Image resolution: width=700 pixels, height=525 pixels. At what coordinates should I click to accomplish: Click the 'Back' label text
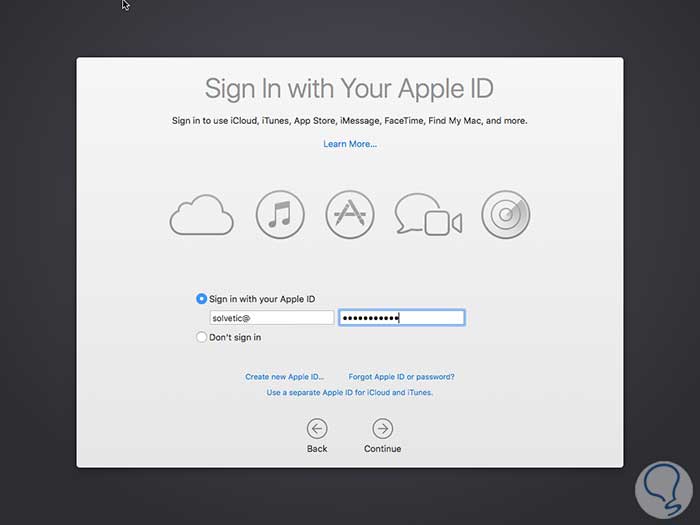317,449
